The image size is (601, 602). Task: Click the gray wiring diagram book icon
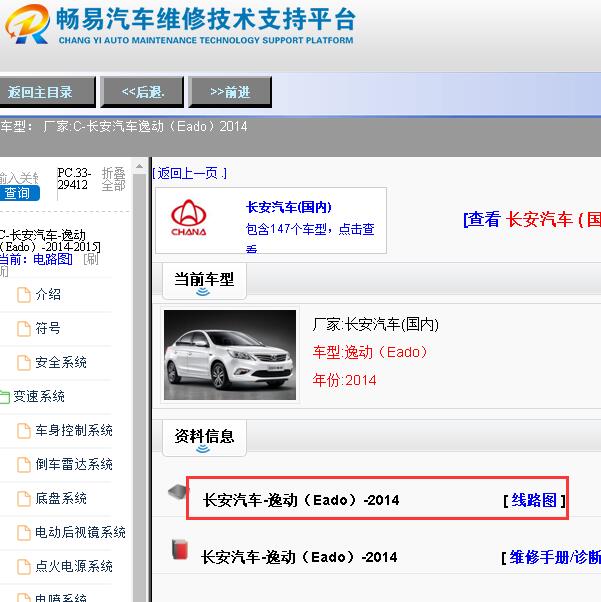point(177,492)
